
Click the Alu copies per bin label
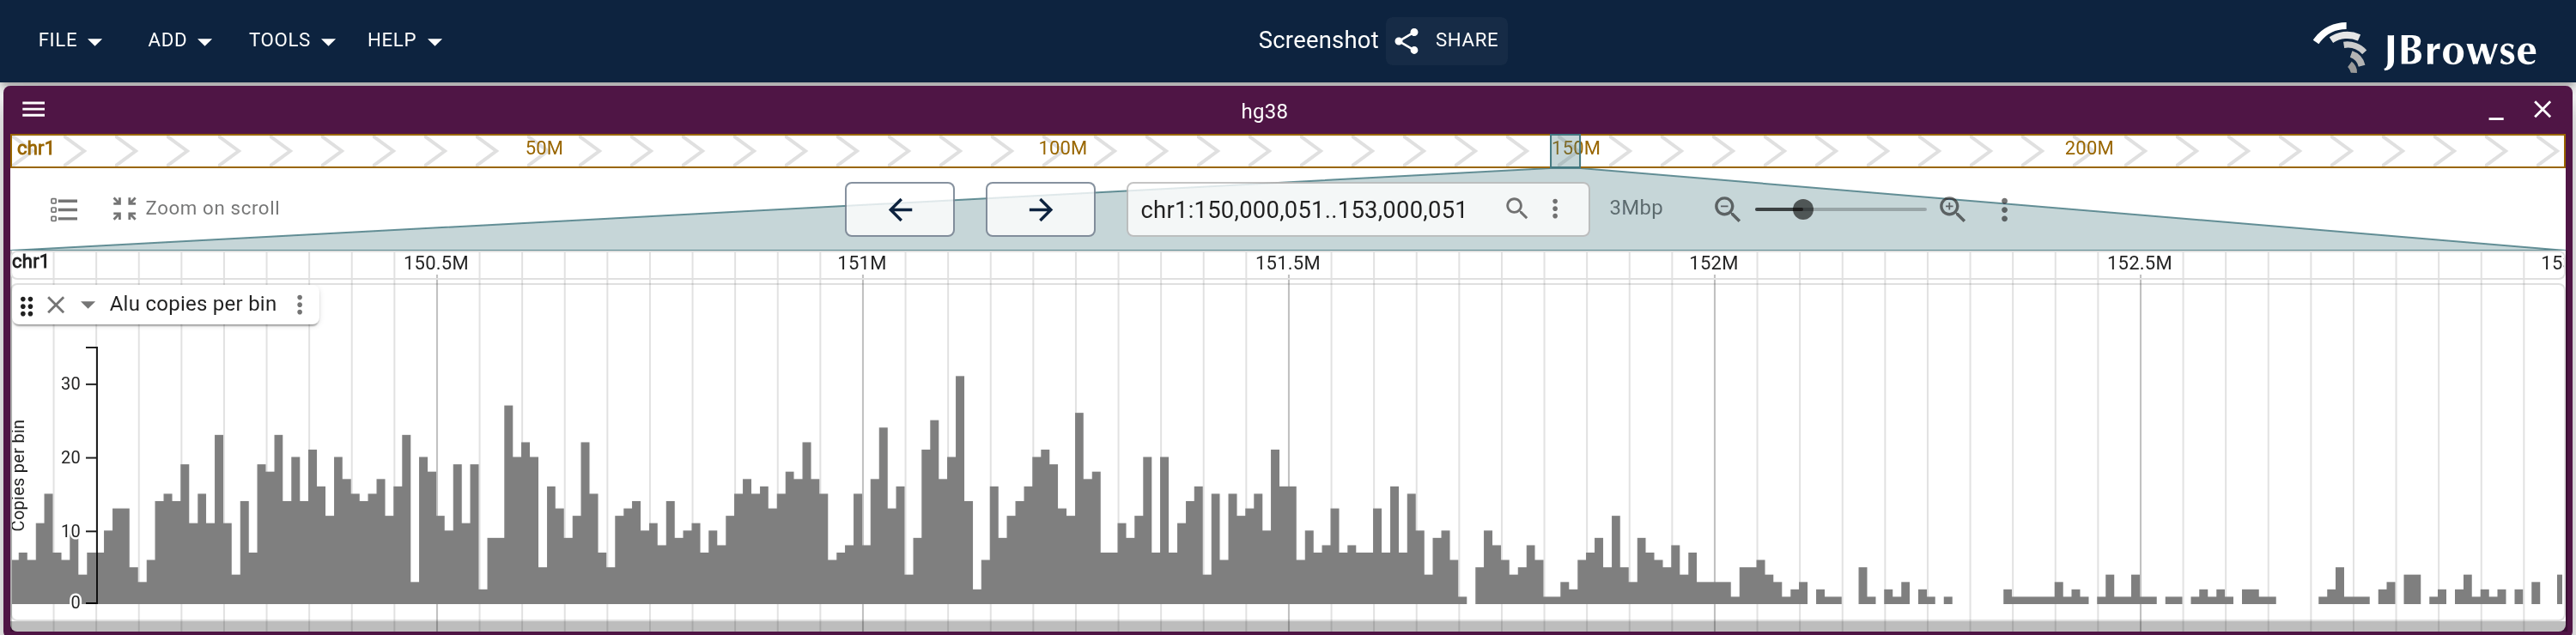point(193,304)
